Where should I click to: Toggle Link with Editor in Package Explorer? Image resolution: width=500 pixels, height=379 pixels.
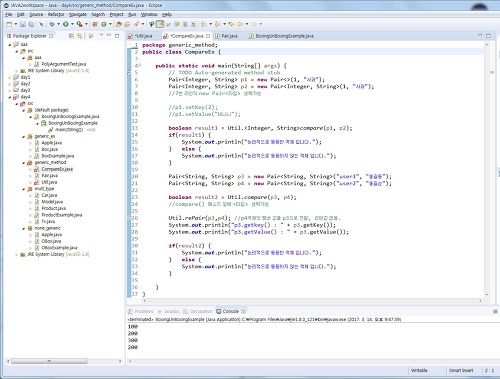[x=79, y=36]
